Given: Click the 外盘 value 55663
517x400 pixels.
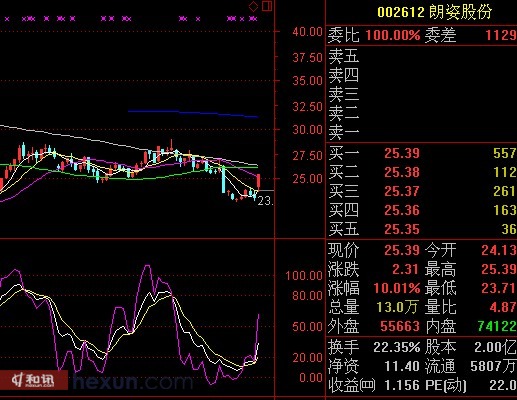Looking at the screenshot, I should [400, 326].
